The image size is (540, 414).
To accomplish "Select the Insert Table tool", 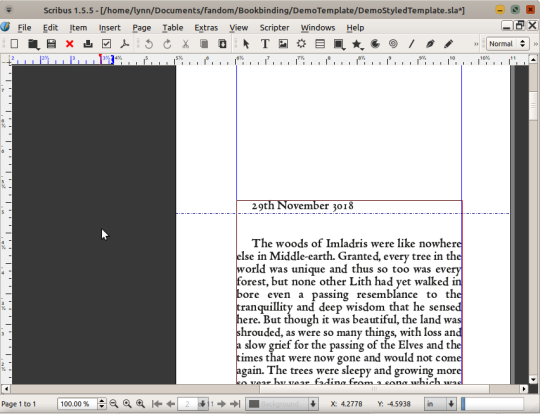I will 320,44.
